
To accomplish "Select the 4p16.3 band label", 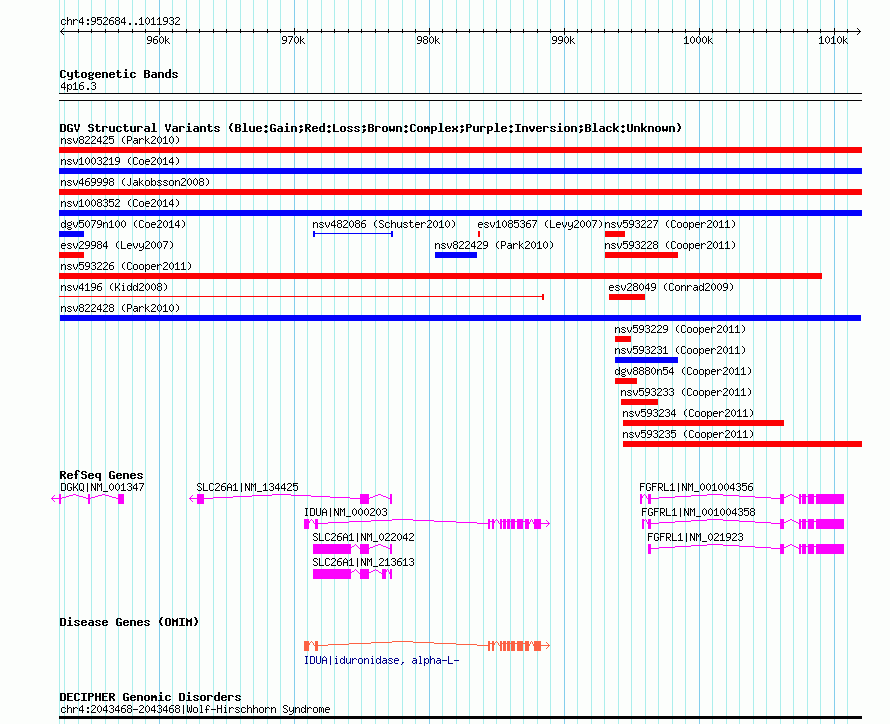I will click(78, 86).
